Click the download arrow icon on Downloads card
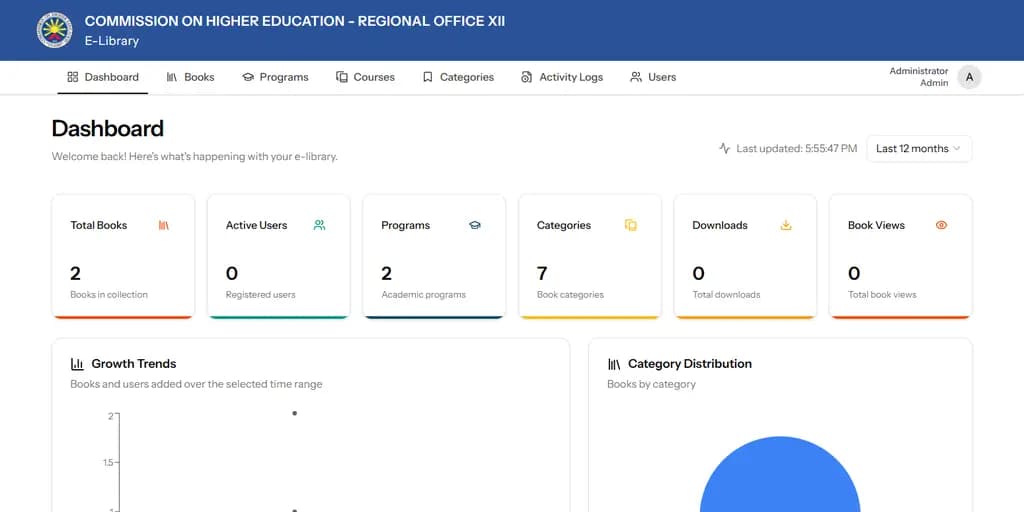Screen dimensions: 1024x512 tap(786, 225)
